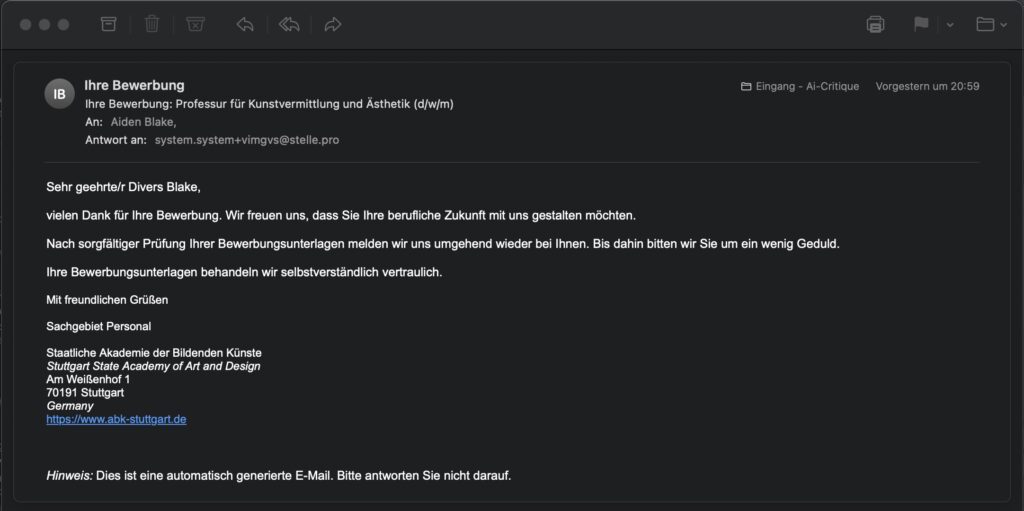
Task: Open the abk-stuttgart.de website link
Action: [x=116, y=419]
